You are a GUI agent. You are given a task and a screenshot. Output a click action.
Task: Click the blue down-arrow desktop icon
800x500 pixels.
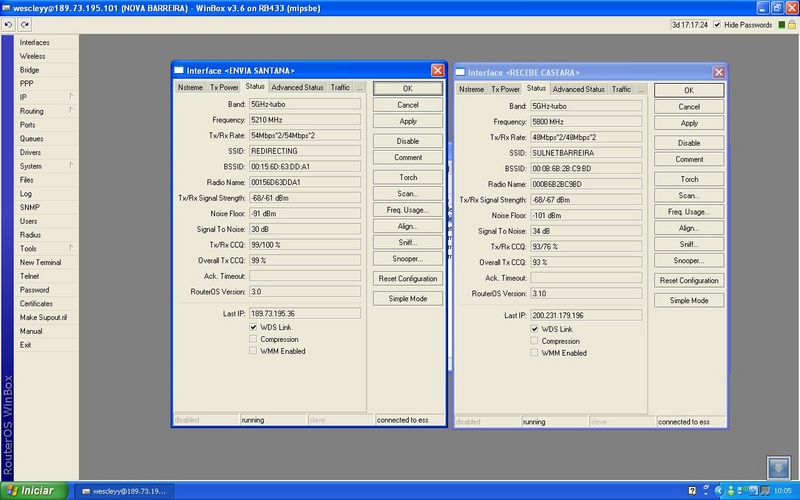pyautogui.click(x=779, y=468)
